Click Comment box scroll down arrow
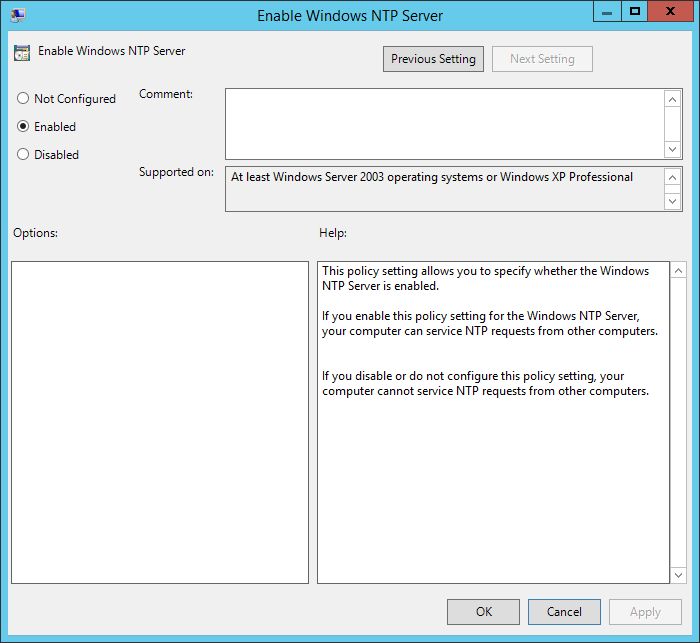The image size is (700, 643). coord(672,149)
